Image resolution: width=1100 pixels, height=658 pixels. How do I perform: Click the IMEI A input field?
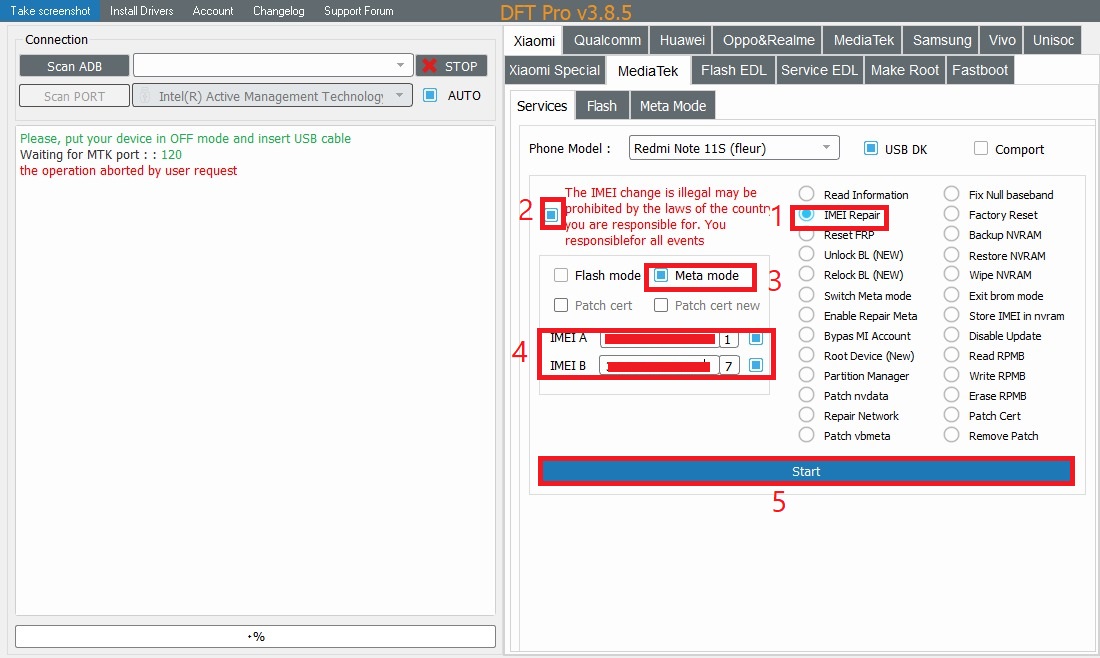(x=659, y=339)
